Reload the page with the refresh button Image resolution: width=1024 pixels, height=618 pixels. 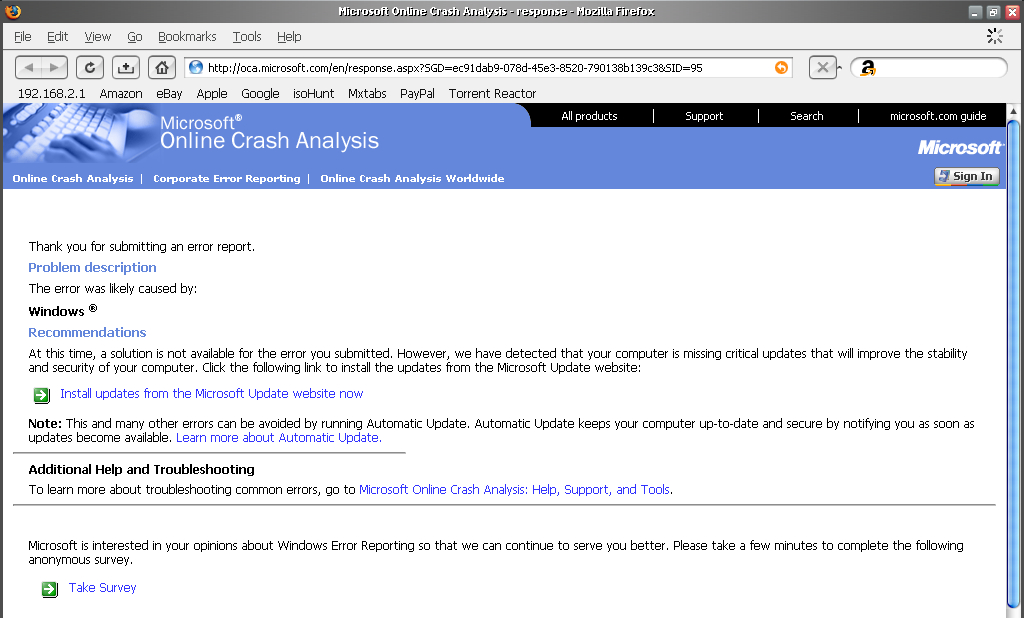(90, 67)
